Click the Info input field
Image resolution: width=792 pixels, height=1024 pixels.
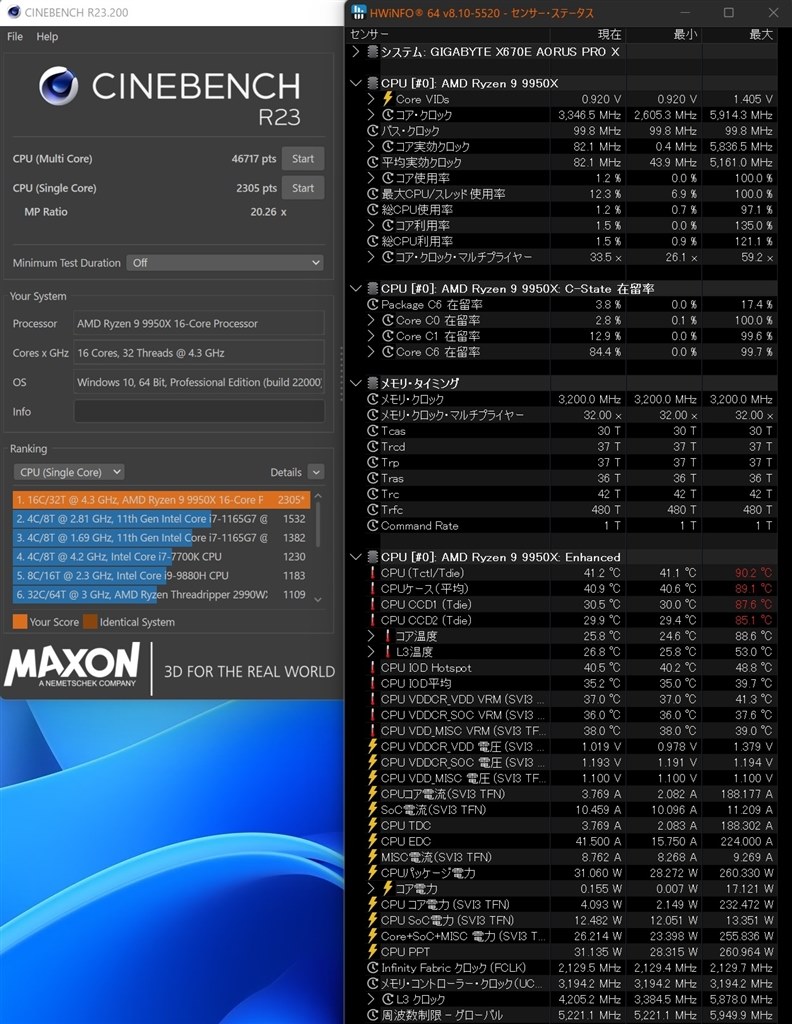tap(199, 411)
